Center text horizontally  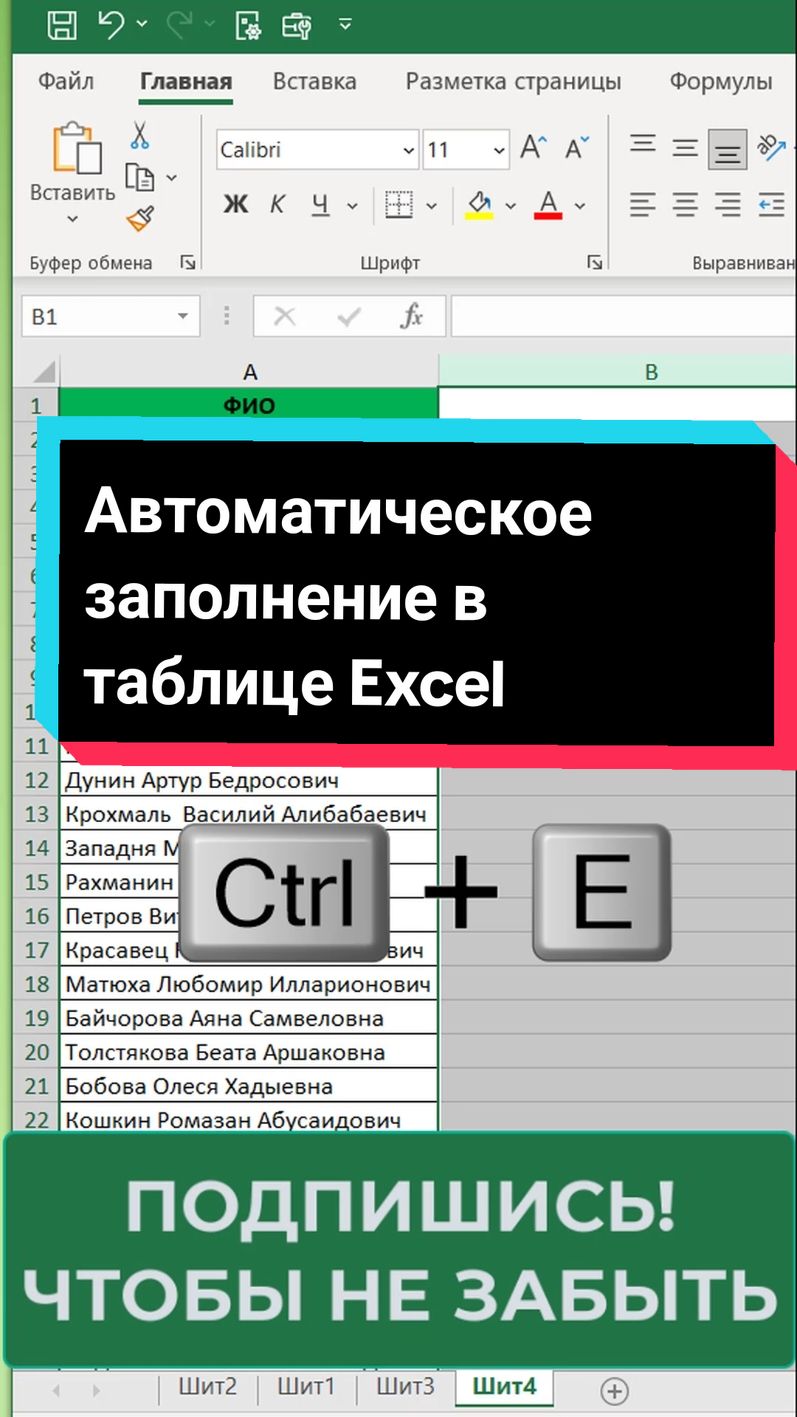coord(685,206)
